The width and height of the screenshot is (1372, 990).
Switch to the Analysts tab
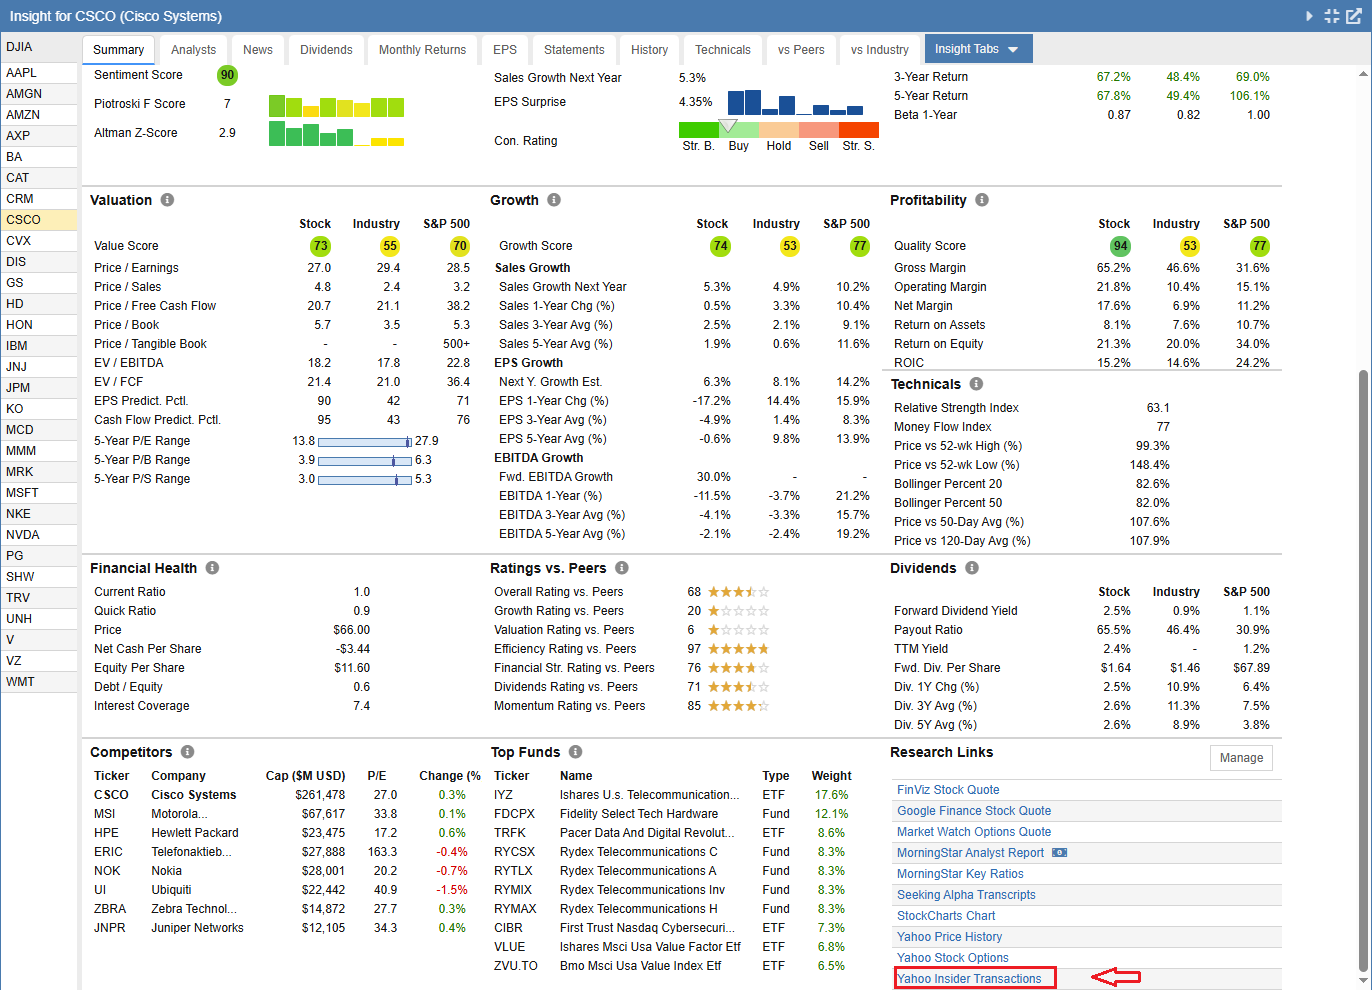(193, 50)
